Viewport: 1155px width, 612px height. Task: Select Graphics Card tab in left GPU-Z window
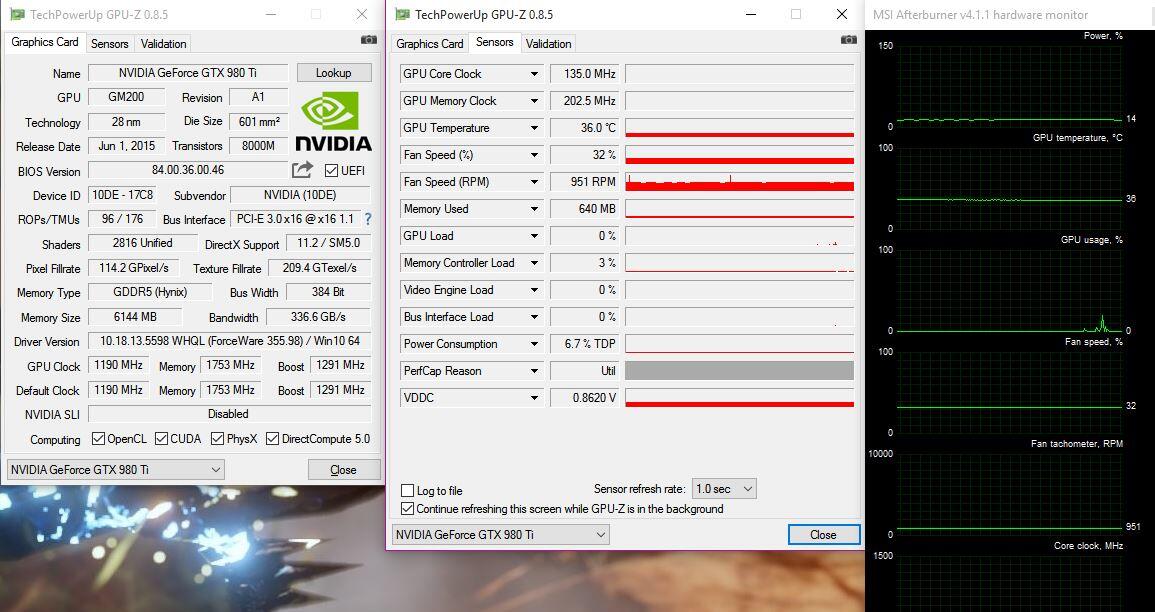pyautogui.click(x=45, y=42)
